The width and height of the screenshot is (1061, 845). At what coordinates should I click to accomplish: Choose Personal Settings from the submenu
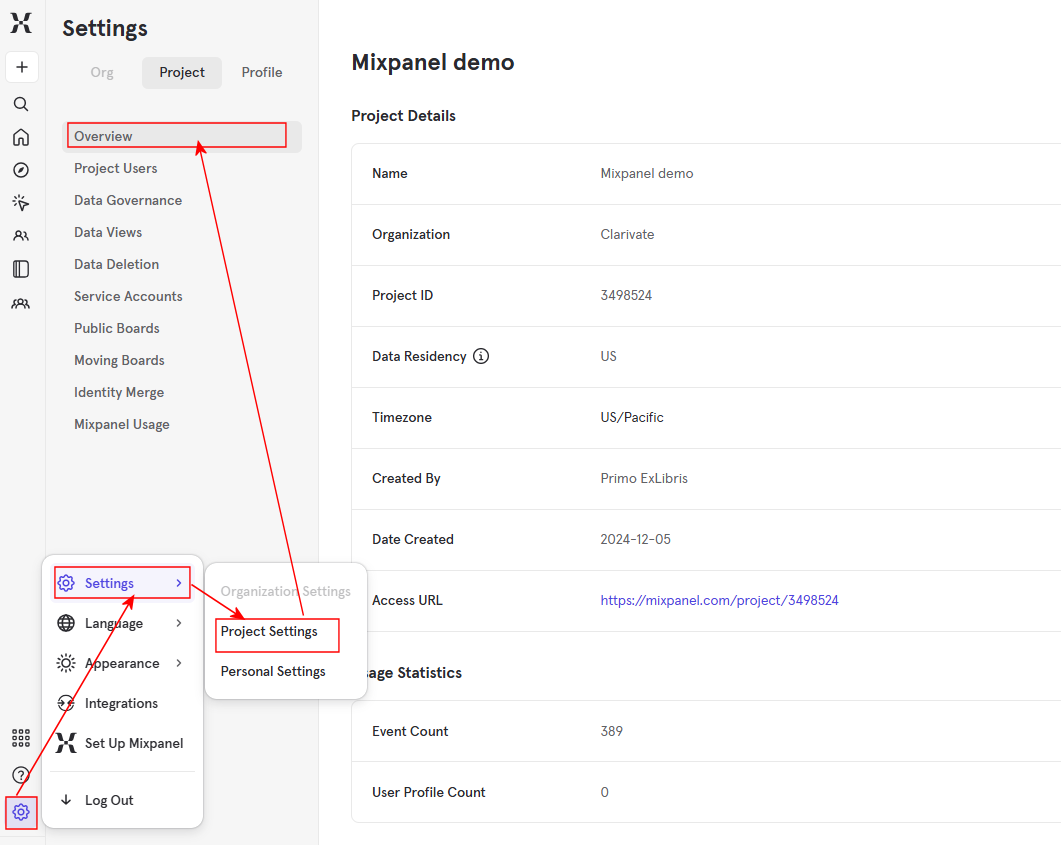272,671
